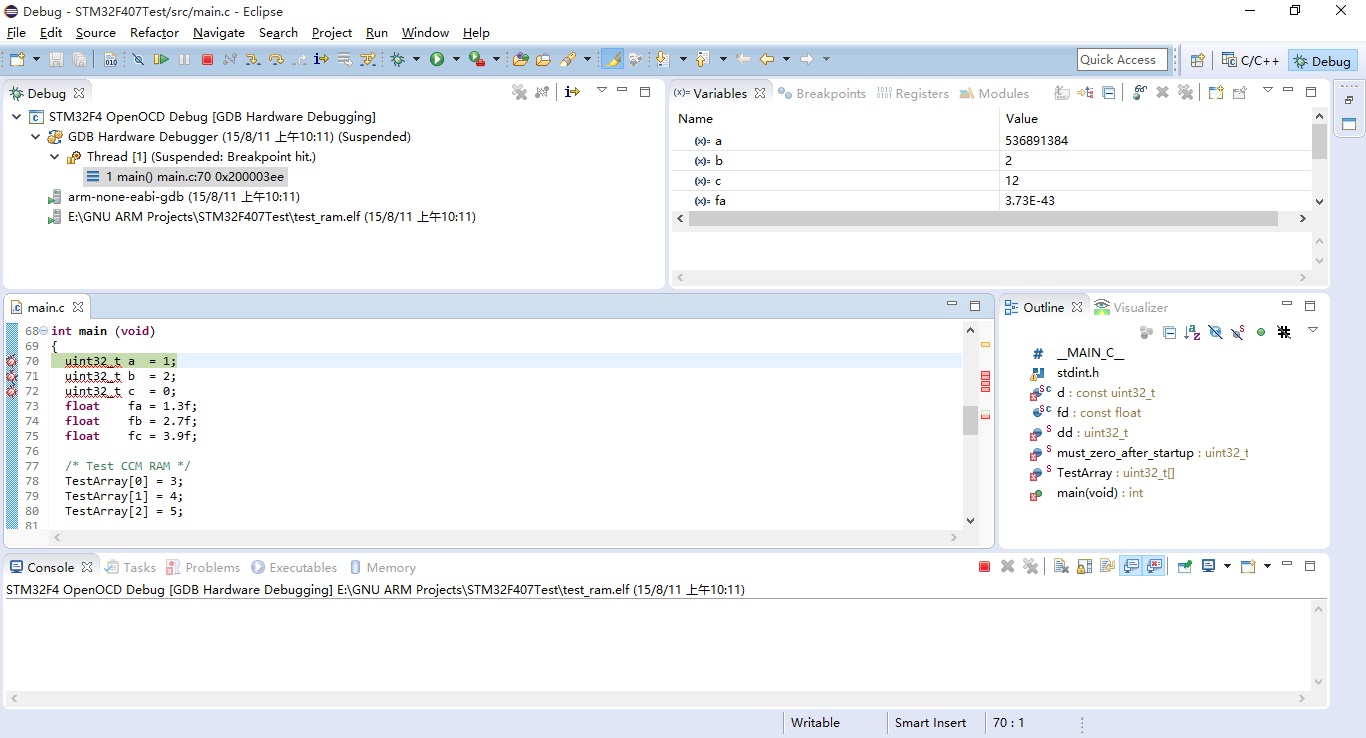Collapse the STM32F4 OpenOCD Debug tree node
This screenshot has height=738, width=1366.
tap(17, 117)
